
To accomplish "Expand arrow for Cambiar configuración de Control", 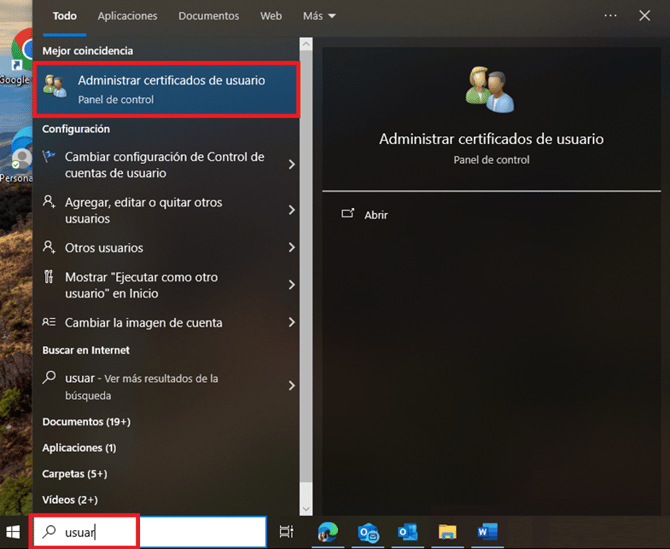I will (292, 164).
